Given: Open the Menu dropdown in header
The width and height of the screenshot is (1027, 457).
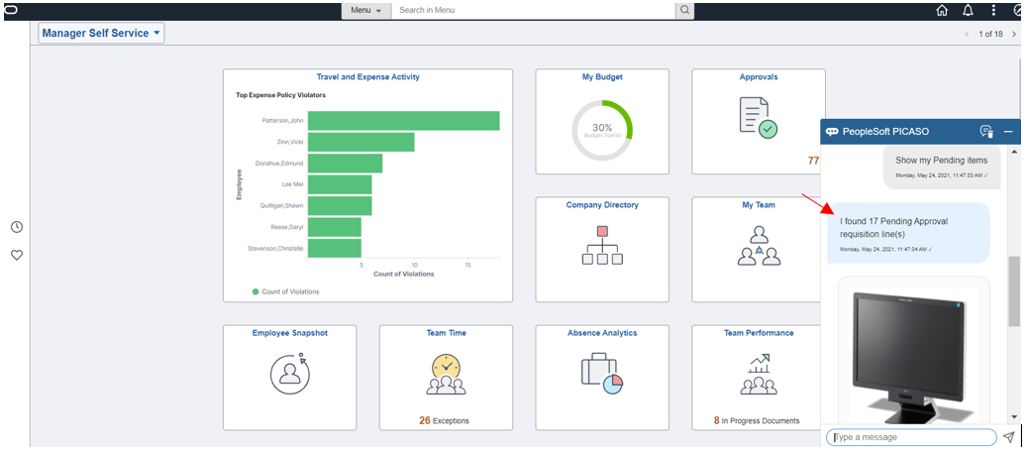Looking at the screenshot, I should [x=366, y=10].
